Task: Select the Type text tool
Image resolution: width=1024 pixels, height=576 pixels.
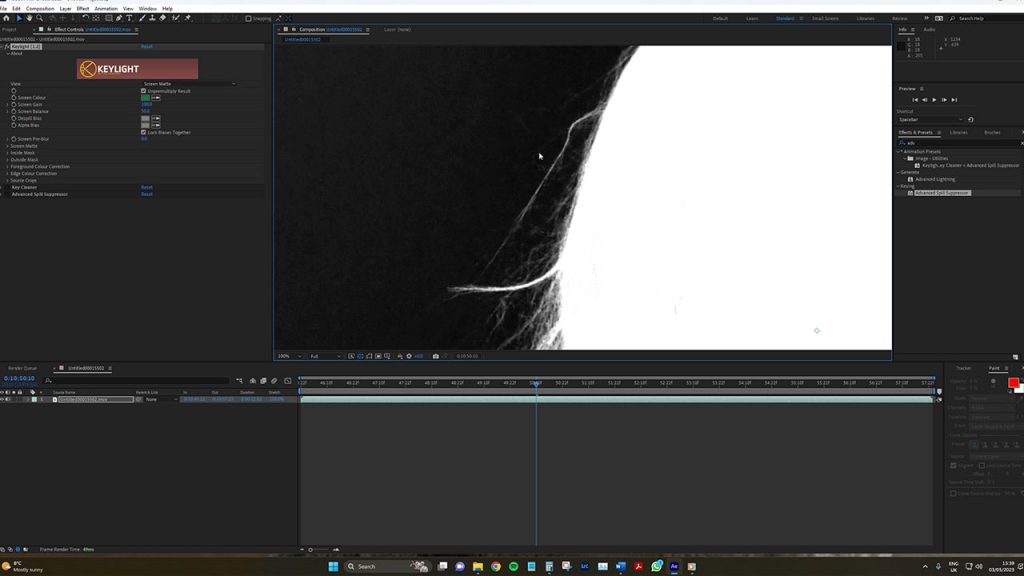Action: [129, 18]
